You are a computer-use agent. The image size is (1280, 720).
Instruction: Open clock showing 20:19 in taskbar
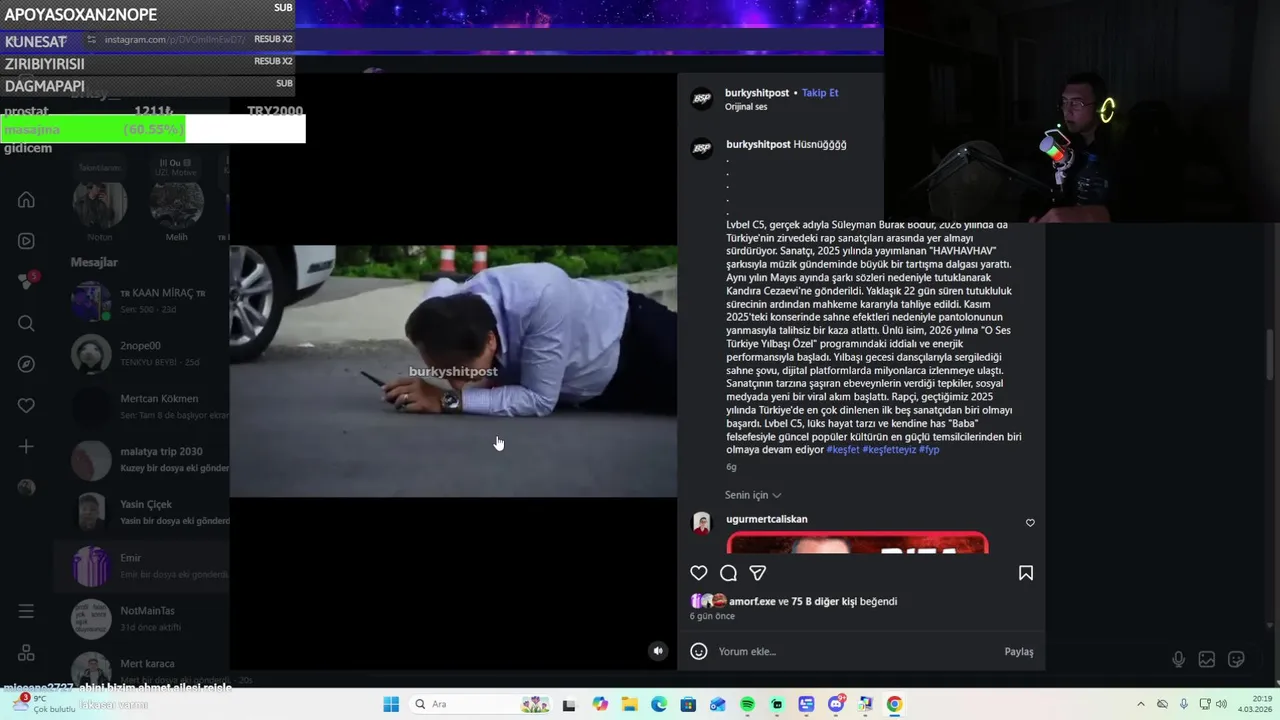click(1255, 704)
